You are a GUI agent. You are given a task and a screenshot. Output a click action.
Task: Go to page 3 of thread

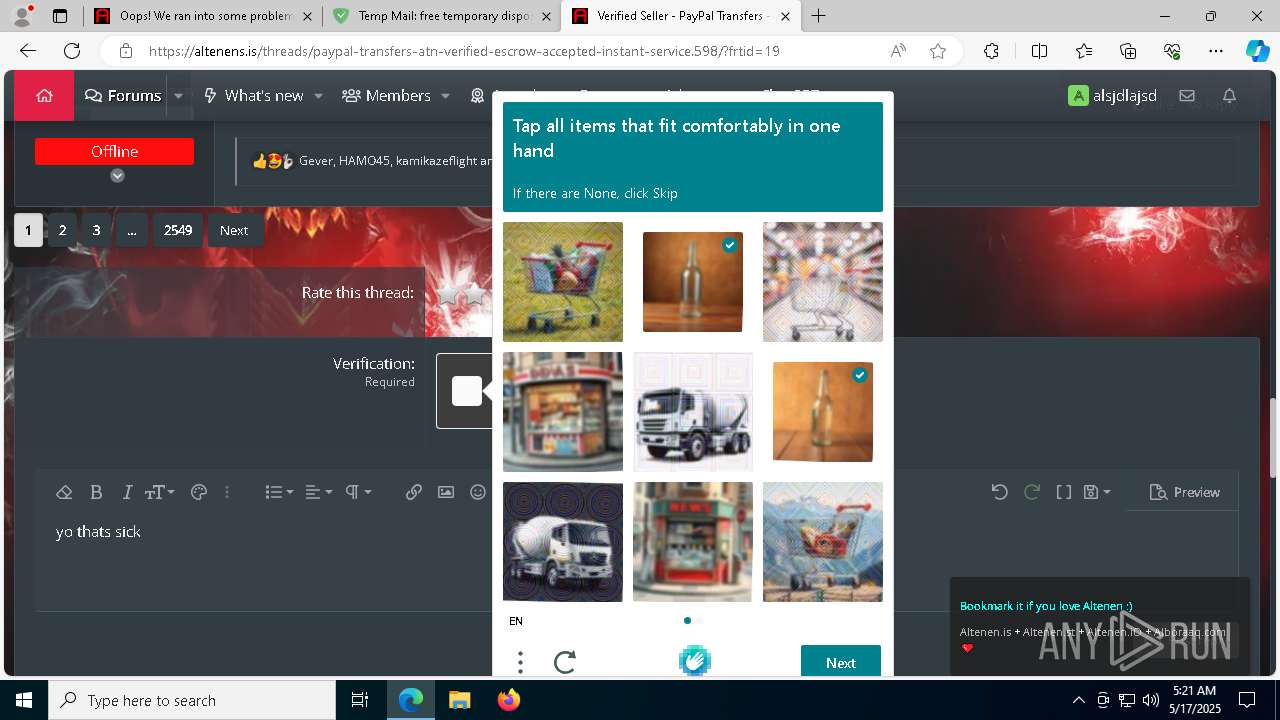(x=96, y=230)
